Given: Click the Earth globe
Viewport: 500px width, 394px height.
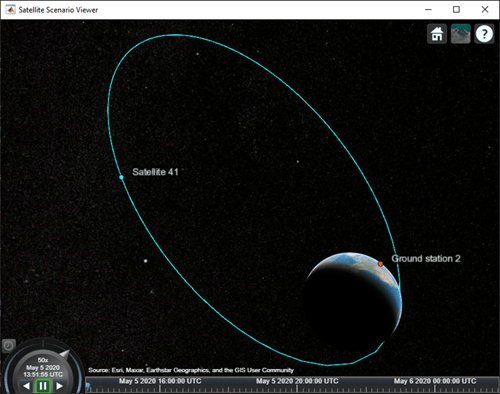Looking at the screenshot, I should click(x=353, y=303).
